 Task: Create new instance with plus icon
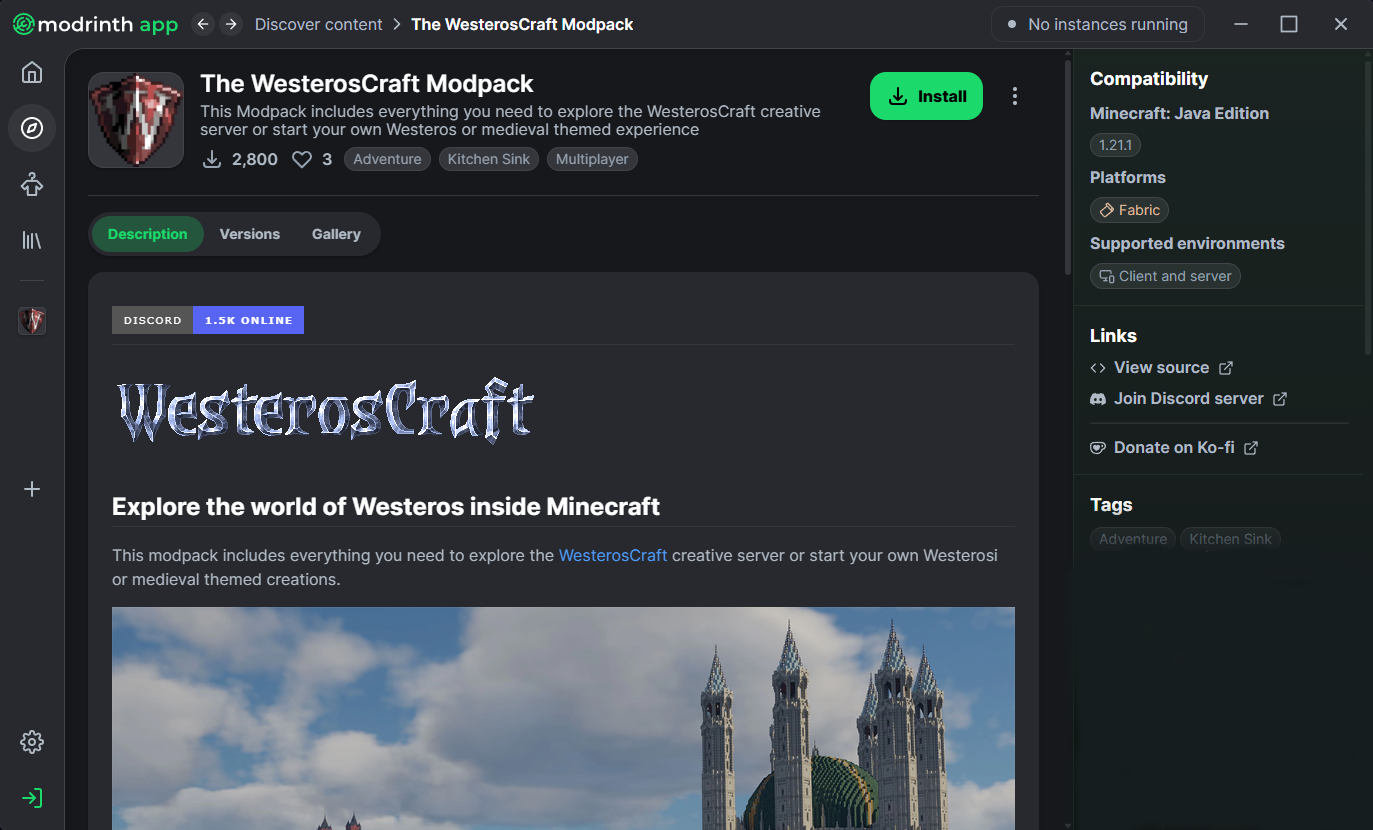tap(32, 489)
